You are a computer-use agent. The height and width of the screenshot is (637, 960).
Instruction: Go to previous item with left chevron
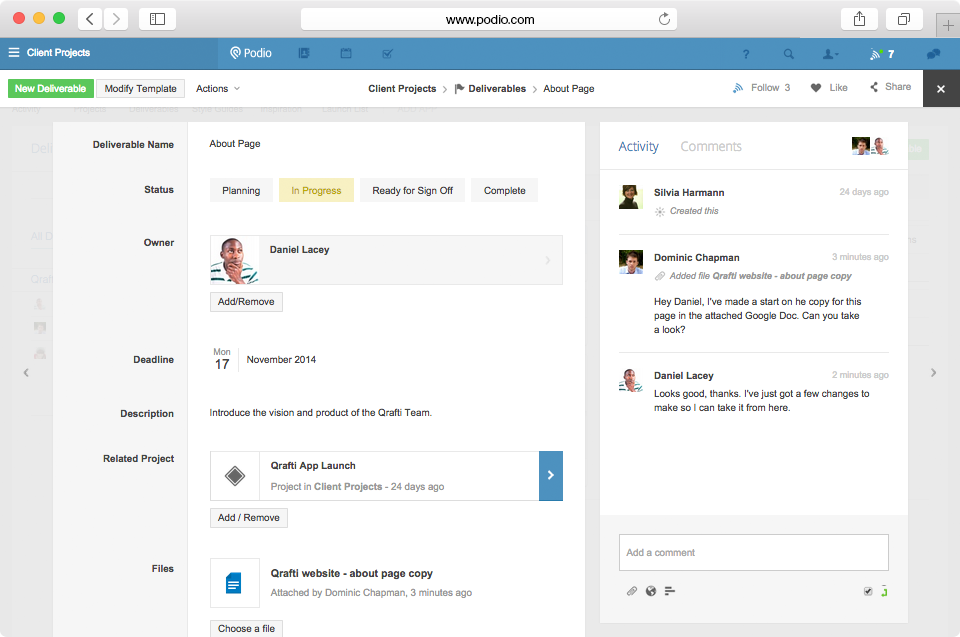(x=26, y=372)
